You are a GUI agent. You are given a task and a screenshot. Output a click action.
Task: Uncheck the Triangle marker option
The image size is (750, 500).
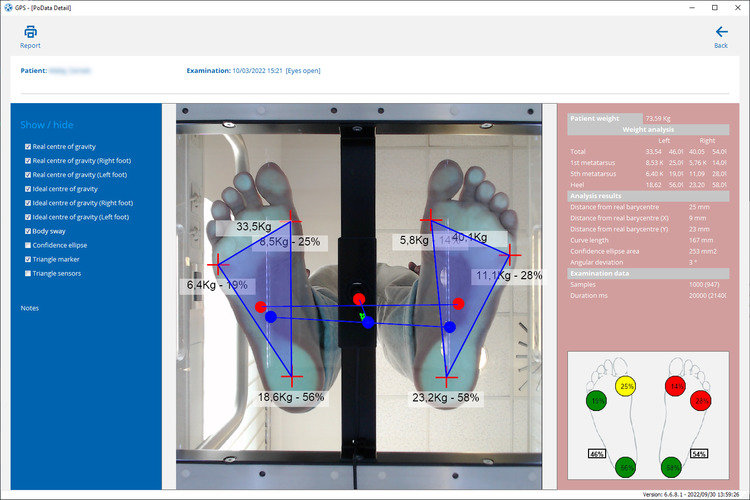[28, 259]
